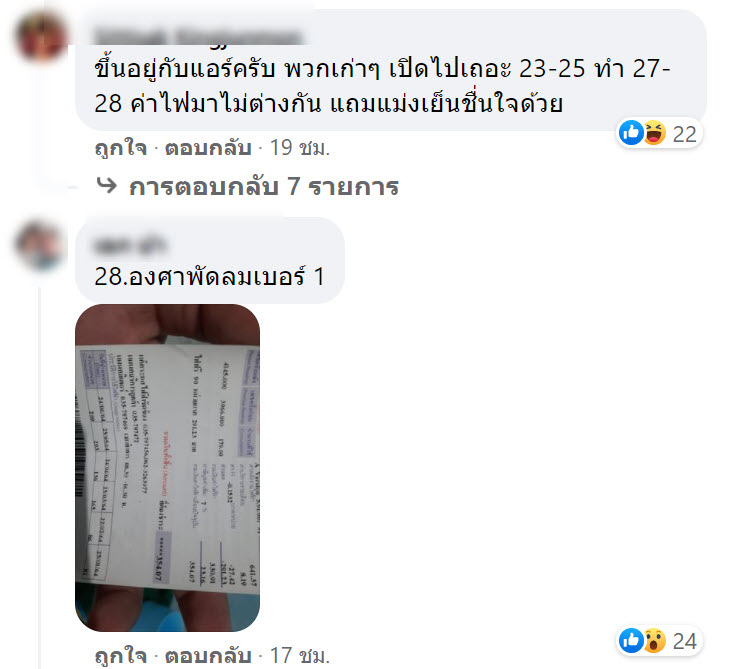Like the comment posted 19 ชม. ago
Screen dimensions: 750x669
(x=121, y=148)
